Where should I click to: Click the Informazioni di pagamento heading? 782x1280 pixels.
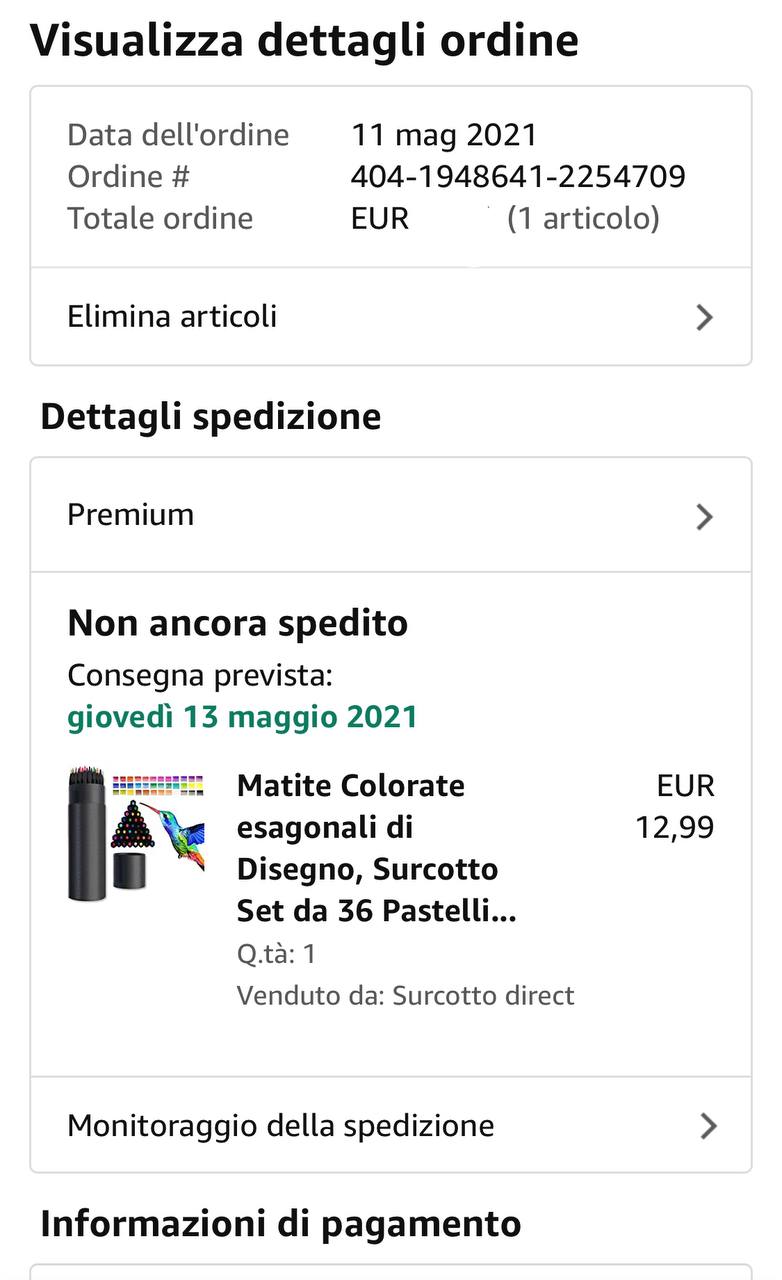[x=281, y=1224]
